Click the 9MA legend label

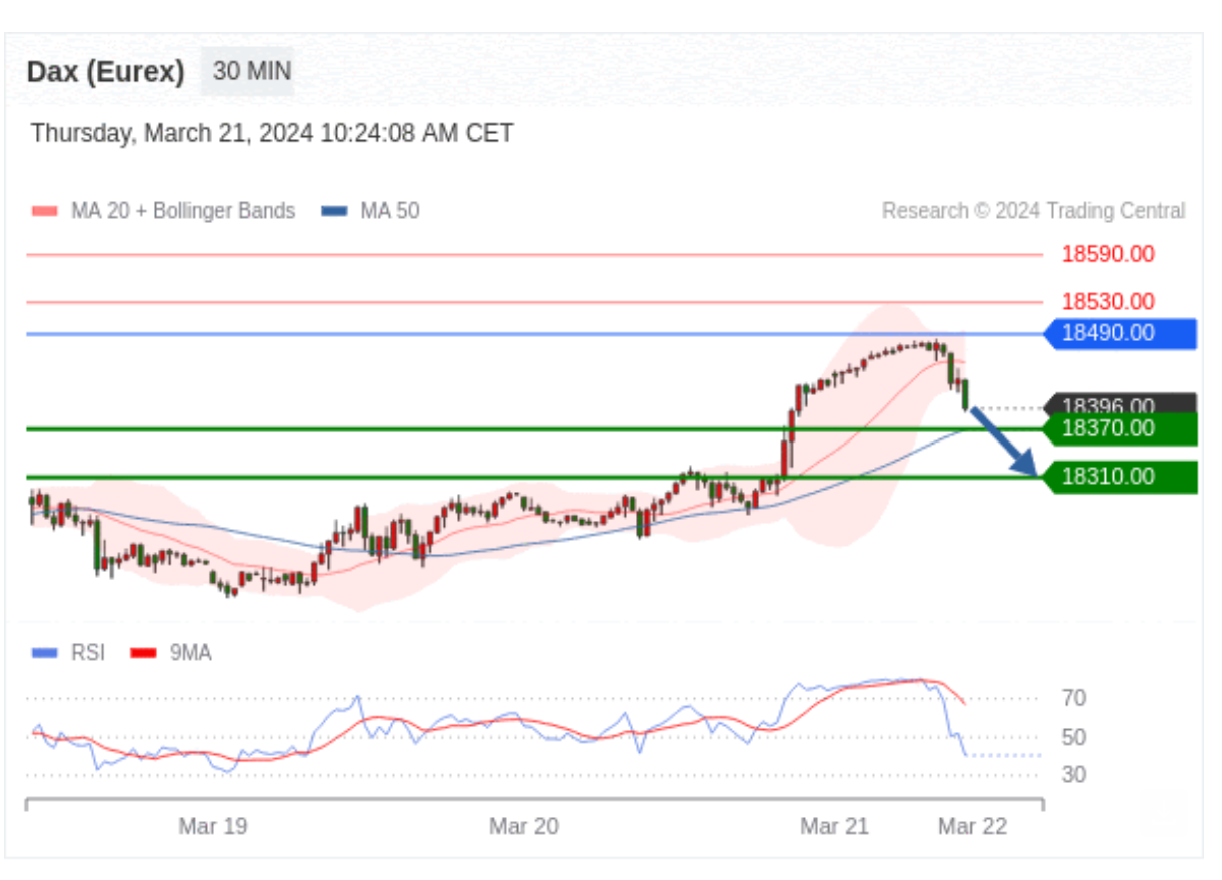coord(191,654)
